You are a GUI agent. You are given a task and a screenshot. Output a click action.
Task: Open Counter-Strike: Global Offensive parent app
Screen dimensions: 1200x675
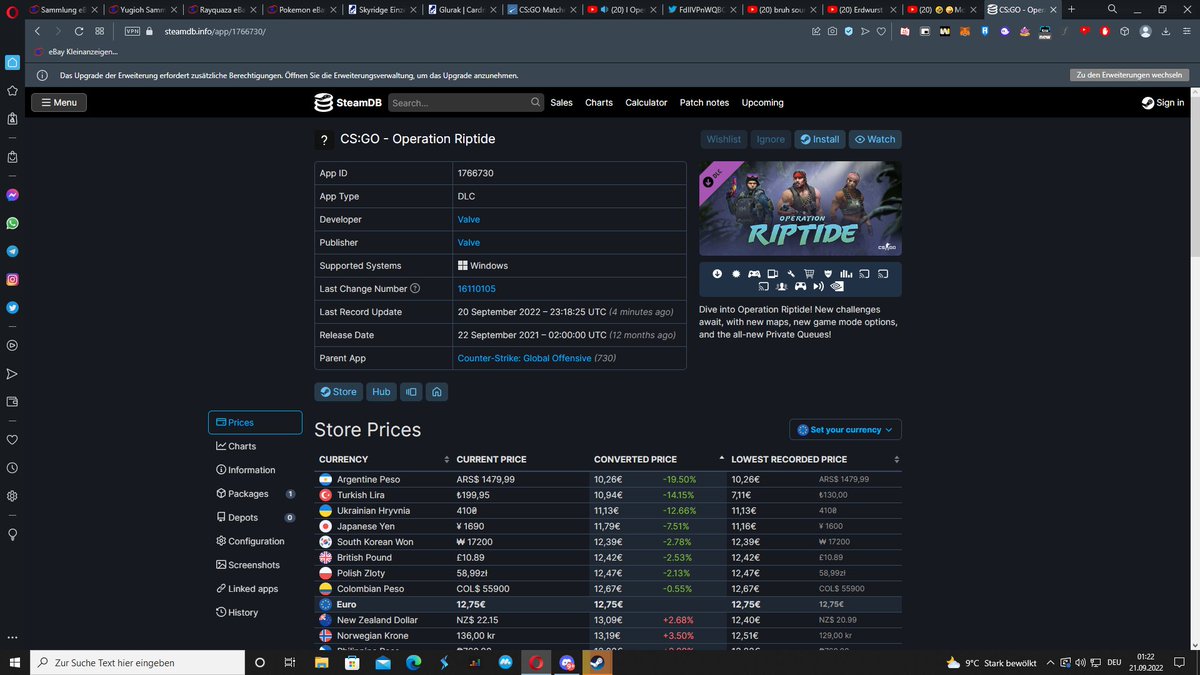coord(524,358)
